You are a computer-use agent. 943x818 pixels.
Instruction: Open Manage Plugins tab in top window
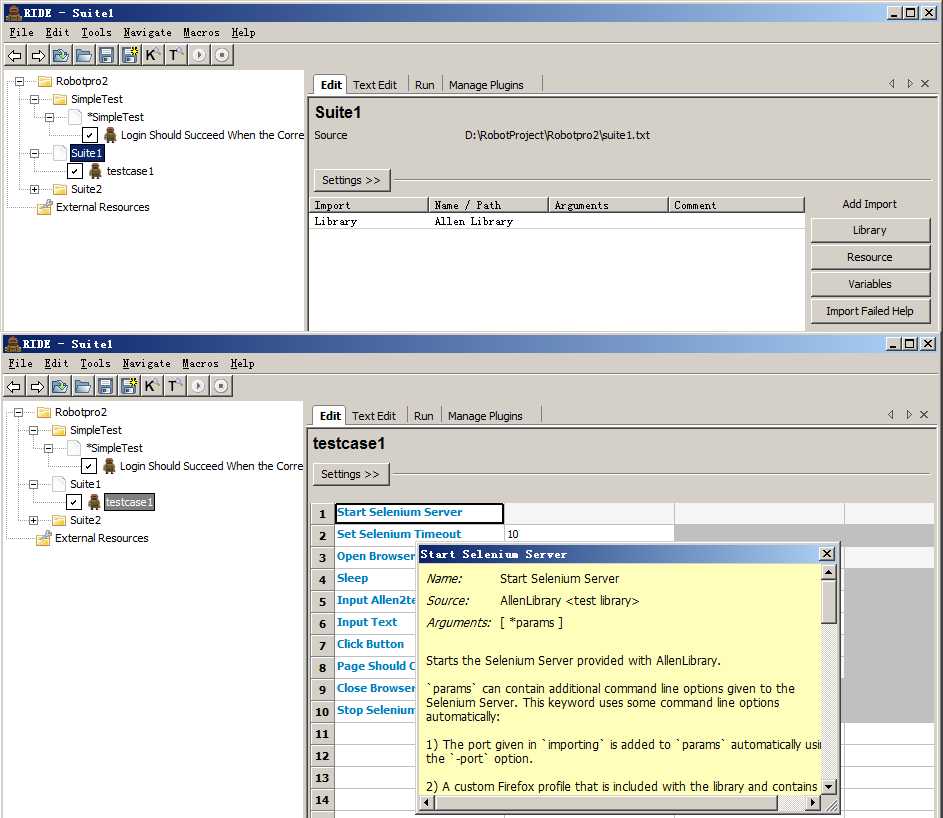coord(486,85)
